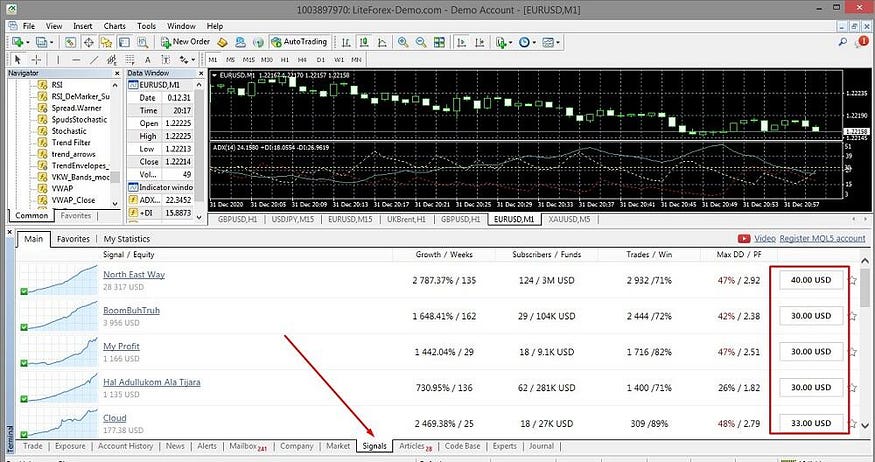This screenshot has height=462, width=875.
Task: Select the equidistant channel tool
Action: click(112, 59)
